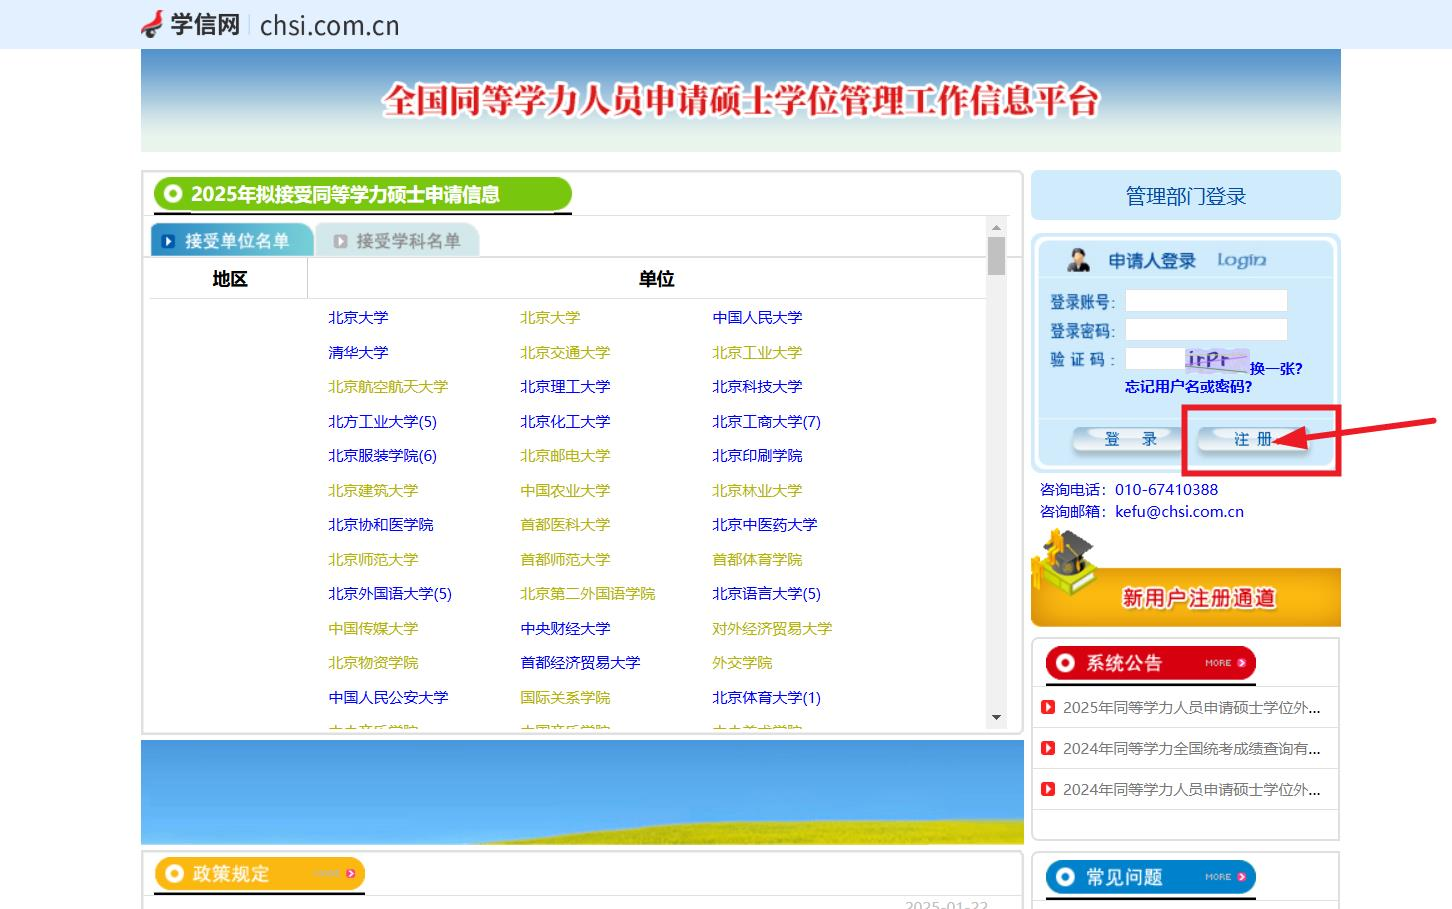Click the kefu@chsi.com.cn email link

(1180, 511)
